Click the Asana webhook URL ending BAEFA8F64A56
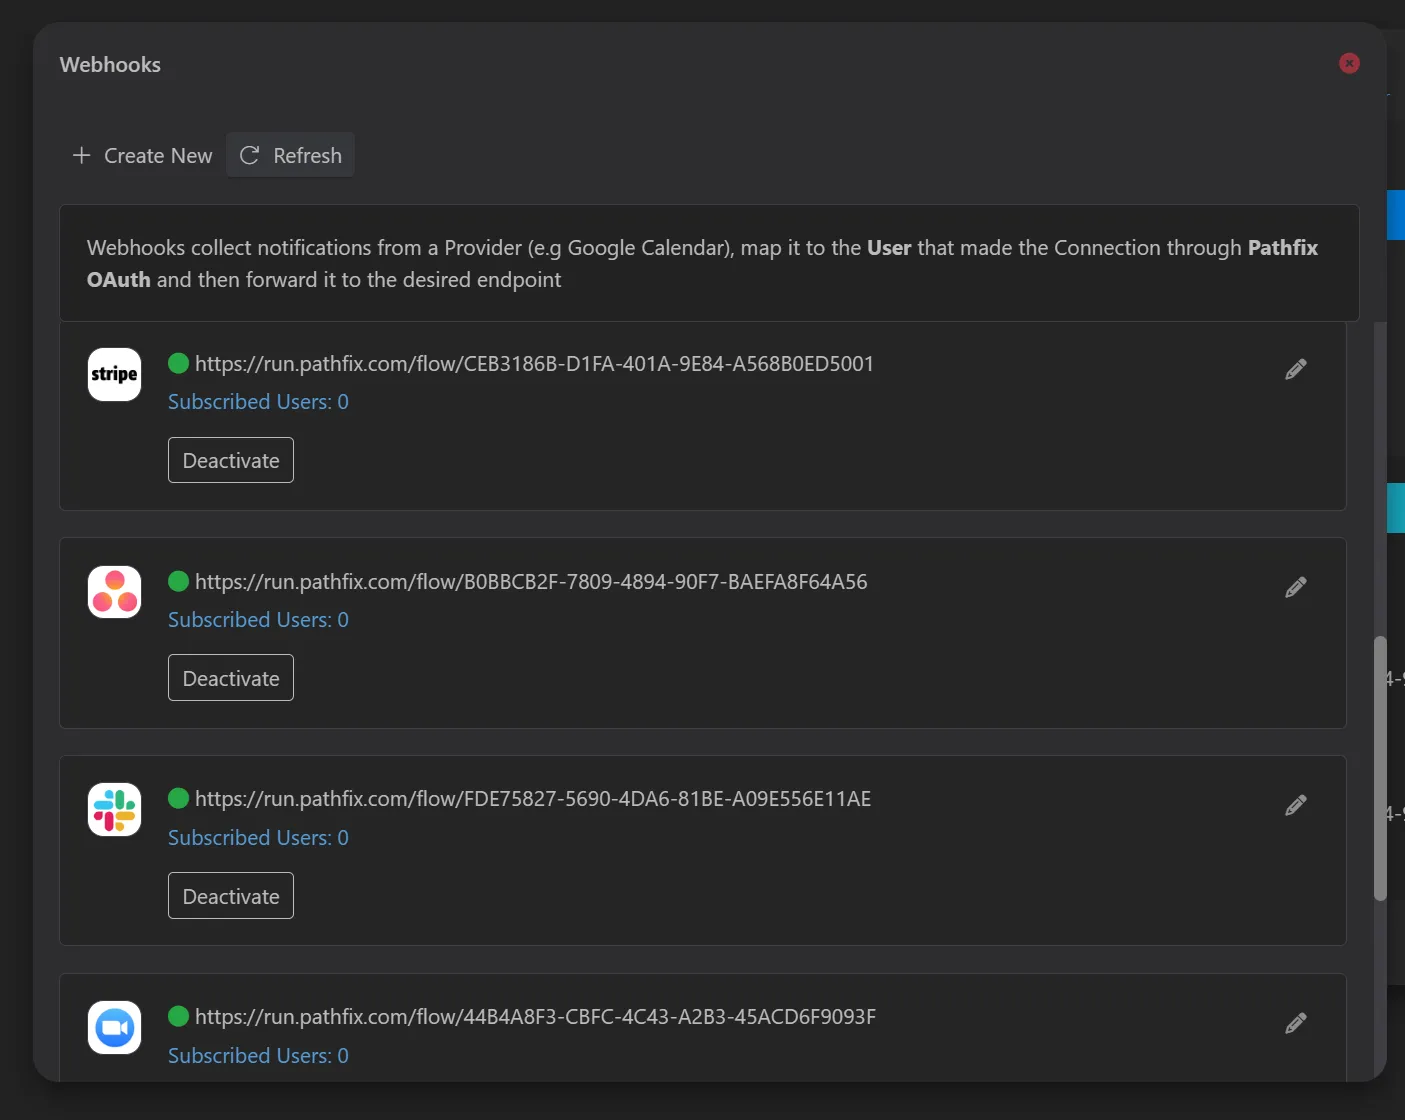Viewport: 1405px width, 1120px height. click(531, 582)
